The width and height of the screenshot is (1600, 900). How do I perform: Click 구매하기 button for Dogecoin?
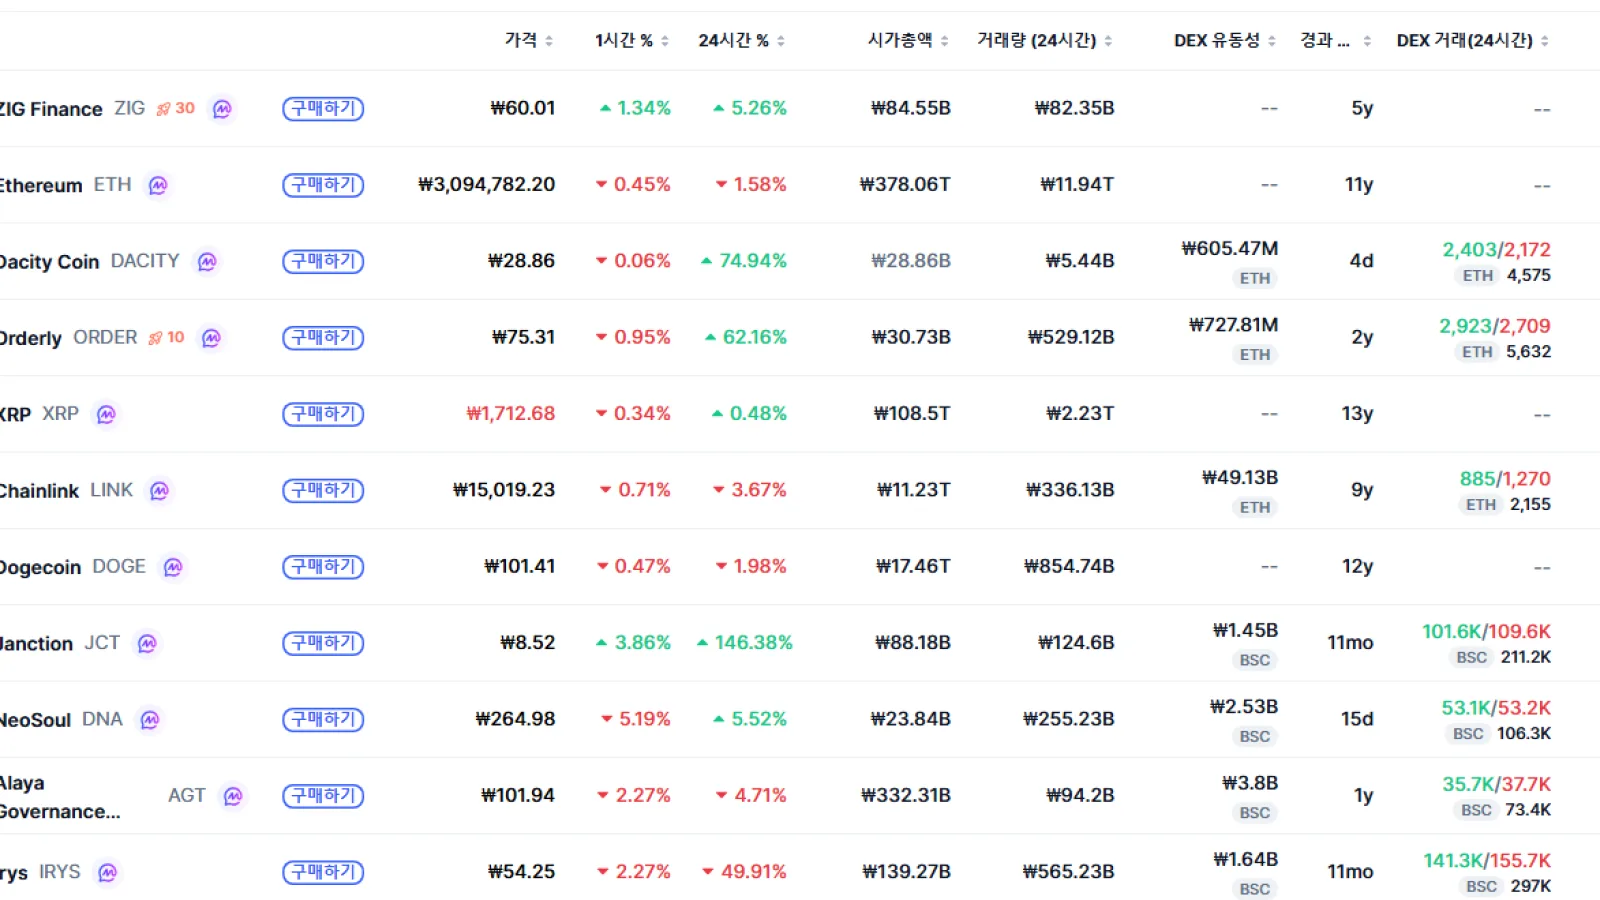pos(323,567)
